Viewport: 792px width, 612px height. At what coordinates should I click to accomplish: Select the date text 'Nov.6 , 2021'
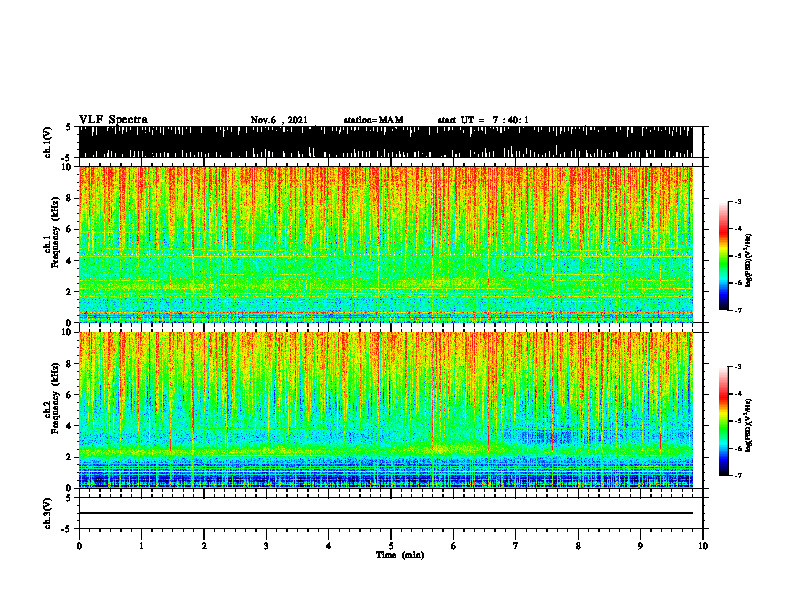click(x=279, y=120)
